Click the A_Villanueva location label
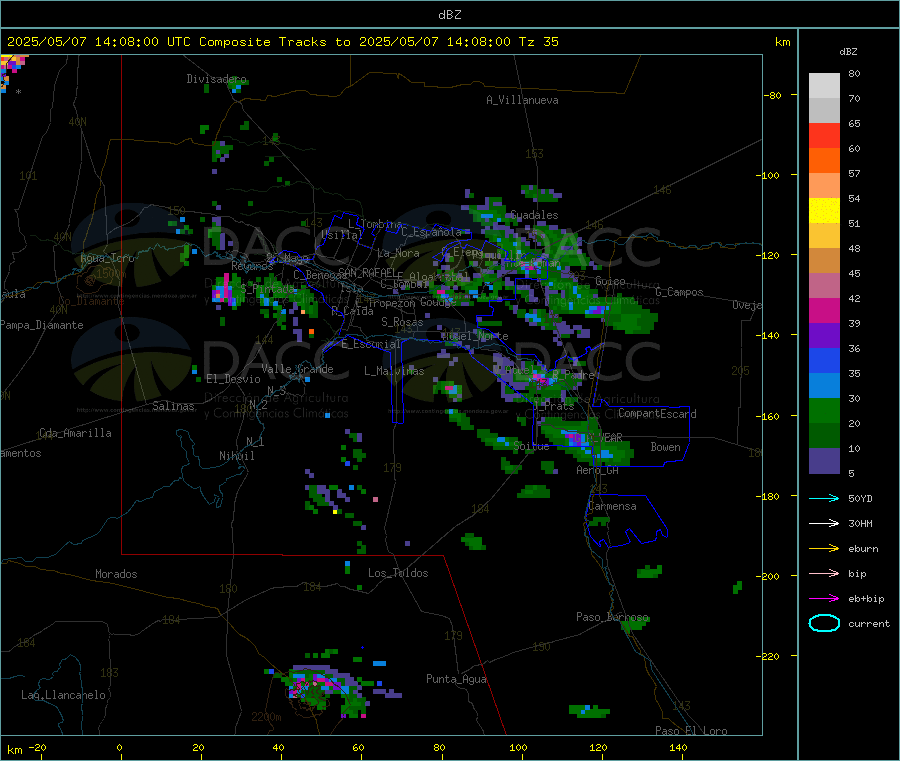This screenshot has height=761, width=900. [522, 100]
